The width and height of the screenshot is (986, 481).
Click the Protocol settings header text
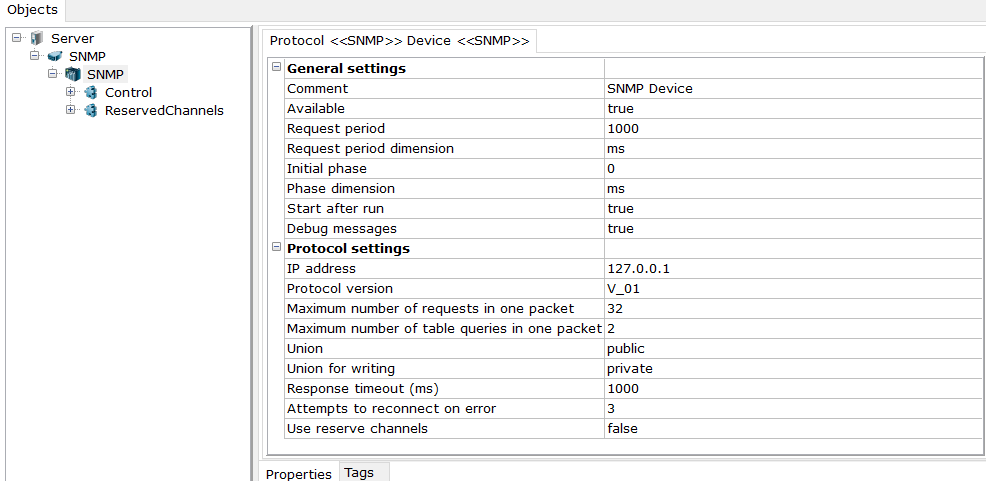point(348,248)
